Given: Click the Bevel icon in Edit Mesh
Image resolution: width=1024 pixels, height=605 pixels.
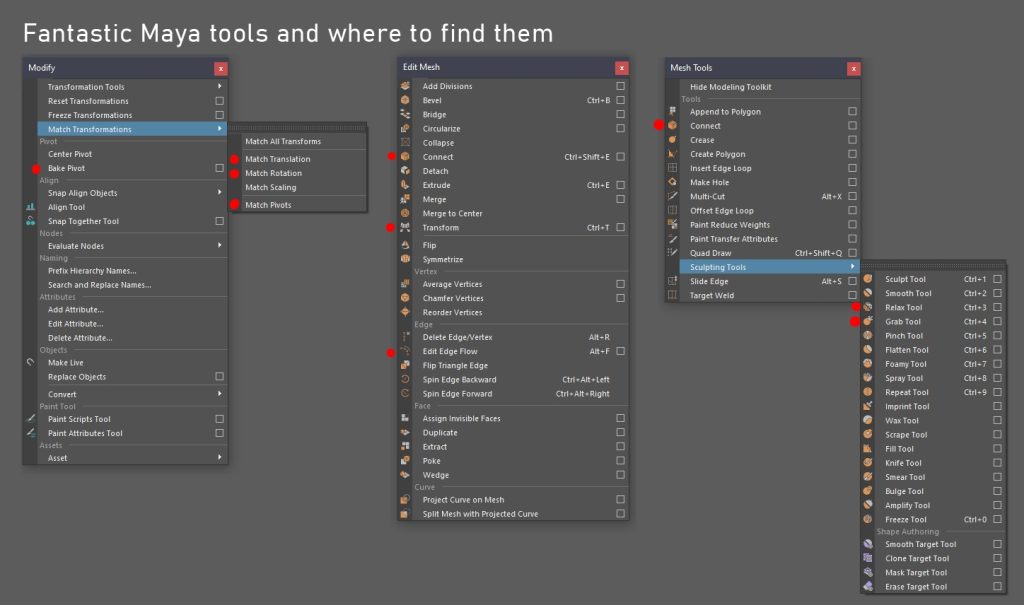Looking at the screenshot, I should pos(405,100).
